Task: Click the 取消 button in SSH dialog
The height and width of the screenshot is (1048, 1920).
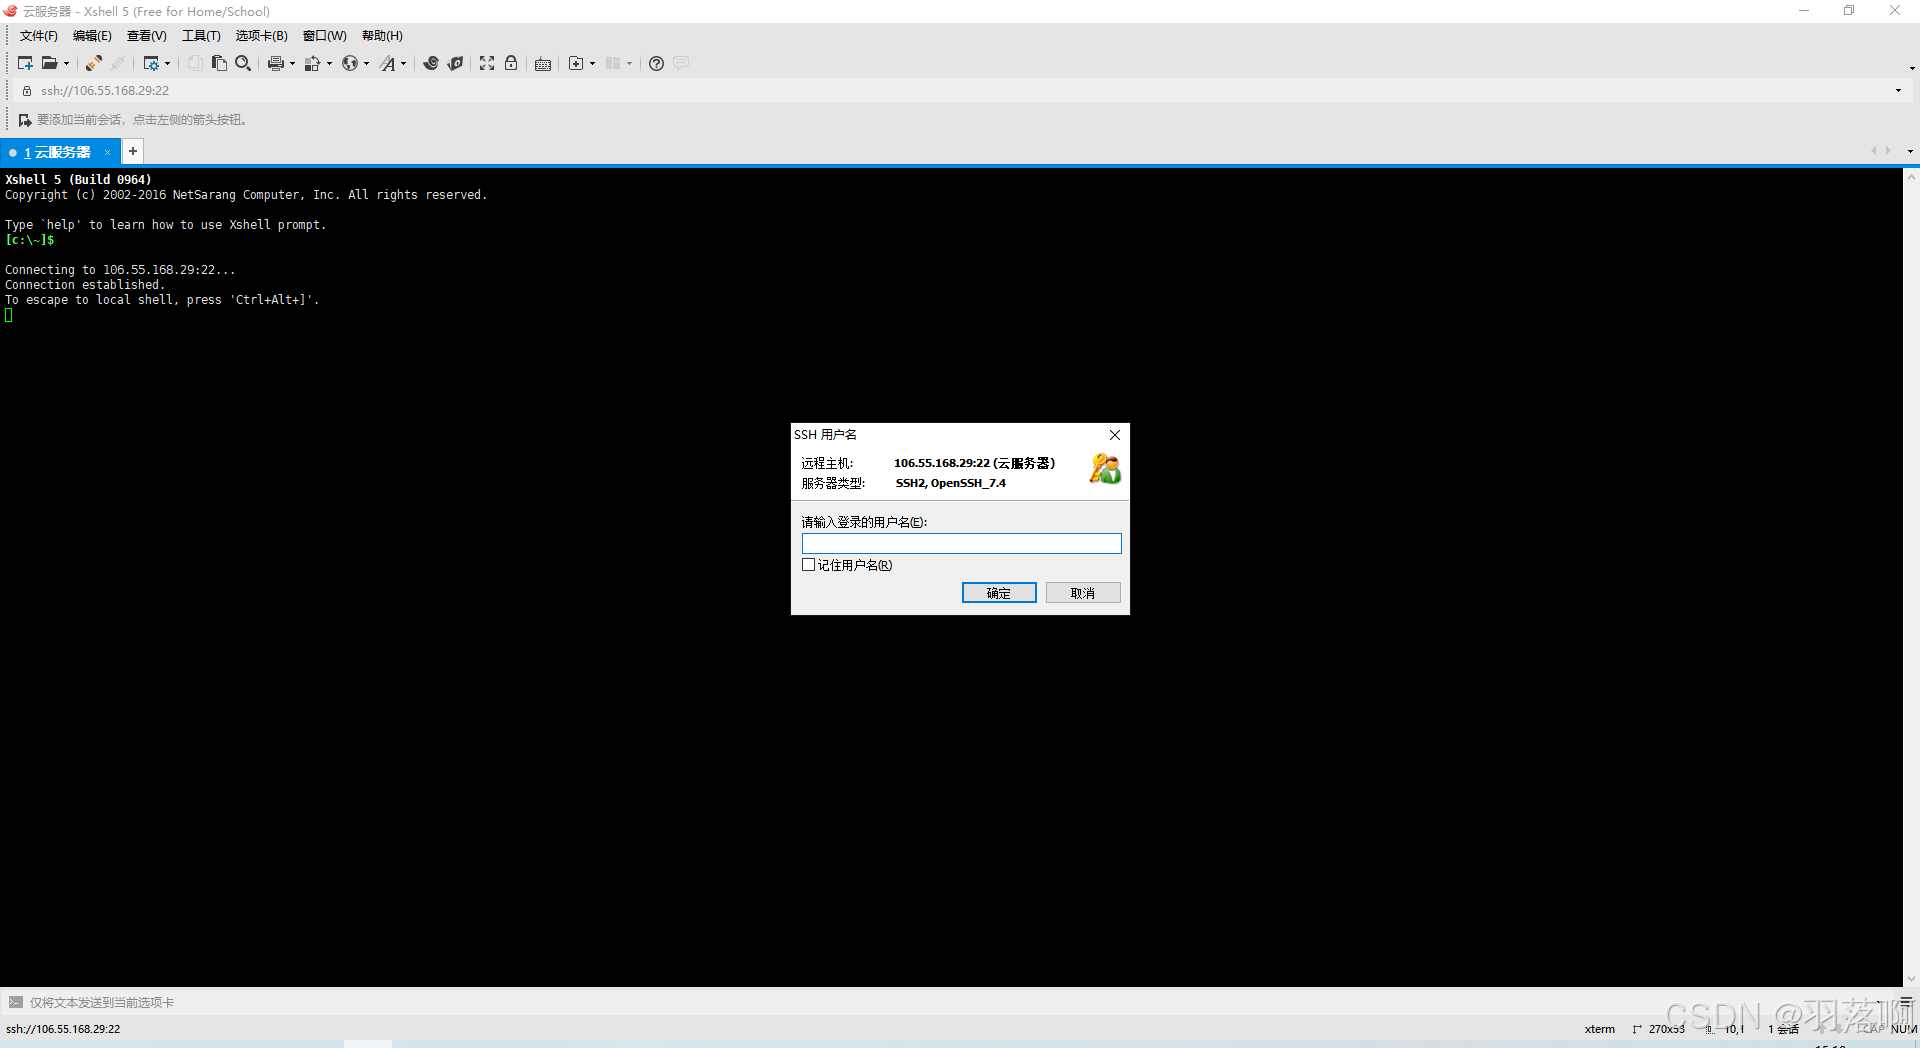Action: coord(1083,593)
